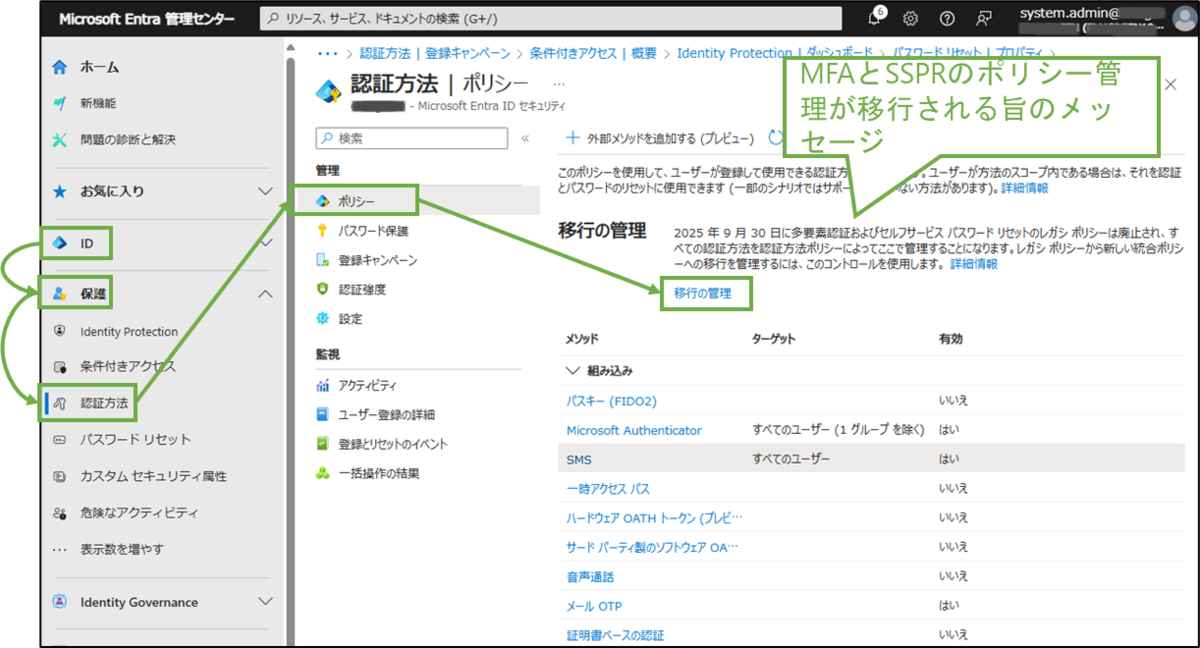
Task: Open ユーザー登録の詳細
Action: point(386,415)
